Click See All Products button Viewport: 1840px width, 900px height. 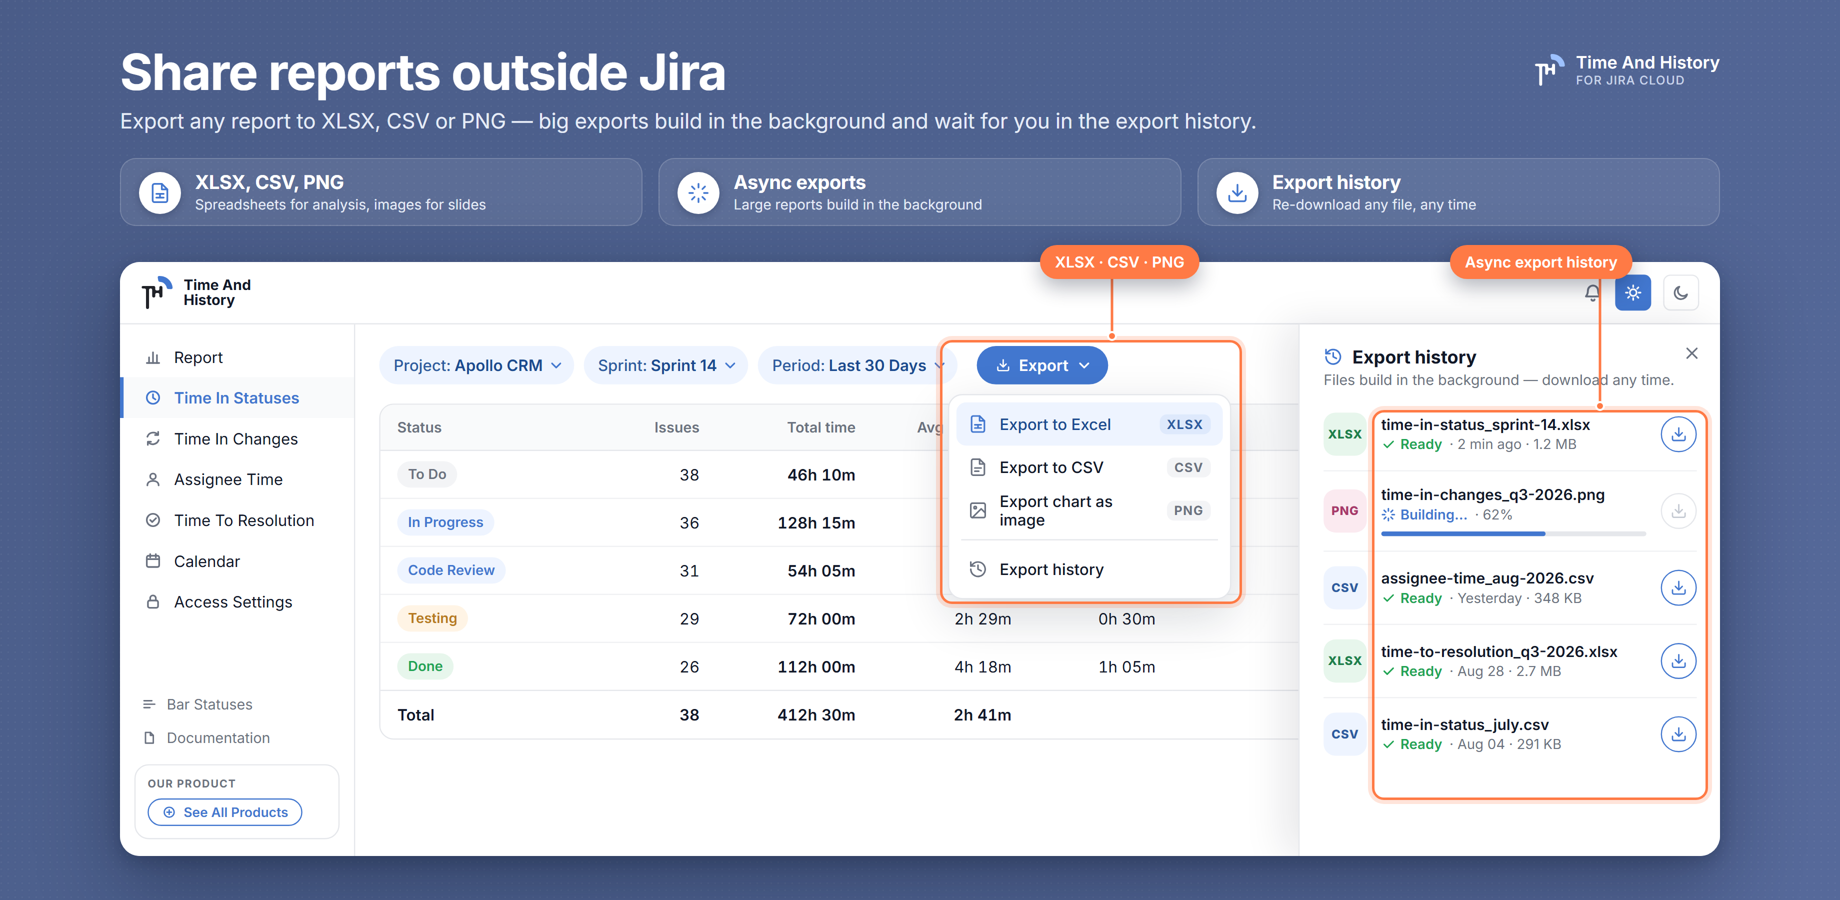(x=225, y=812)
